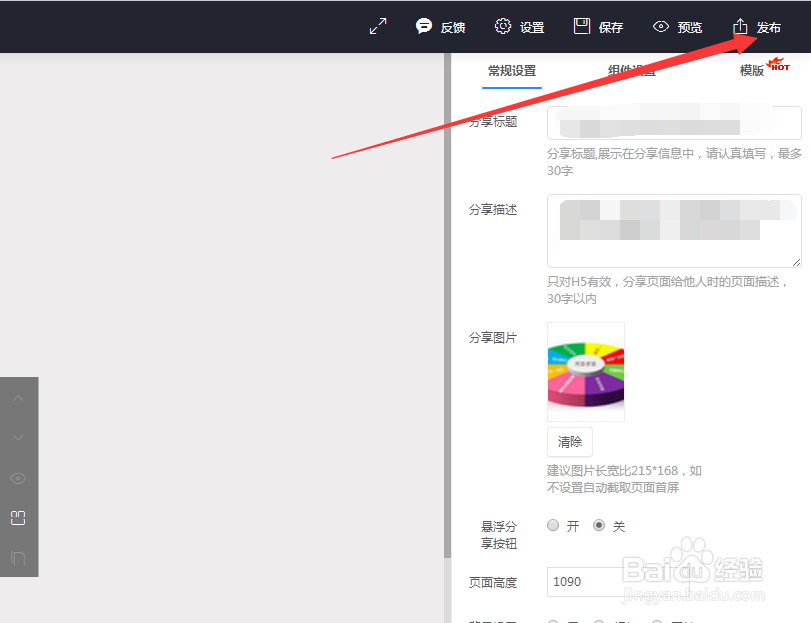Enter fullscreen with the expand arrows icon
This screenshot has width=811, height=623.
pyautogui.click(x=377, y=25)
